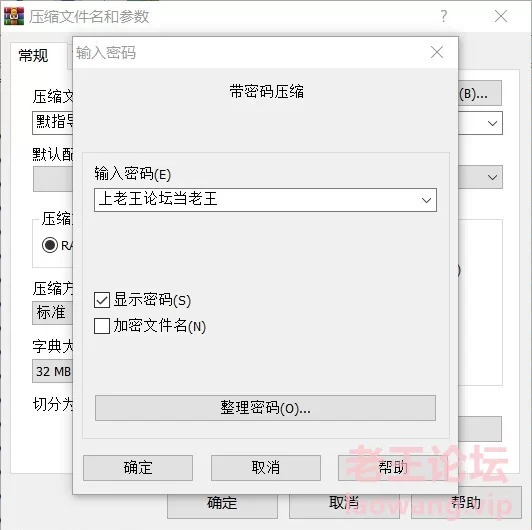Viewport: 532px width, 530px height.
Task: Open the 32 MB dictionary size dropdown
Action: point(52,371)
